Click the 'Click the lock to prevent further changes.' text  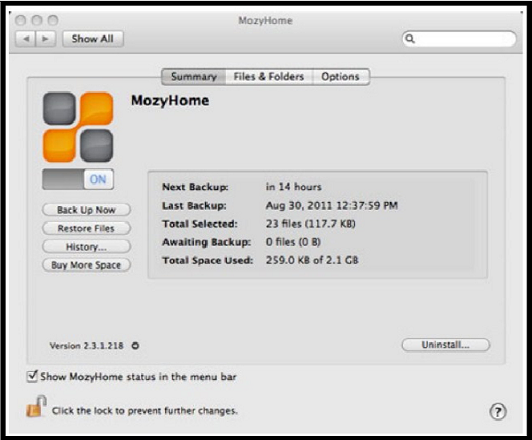tap(145, 411)
